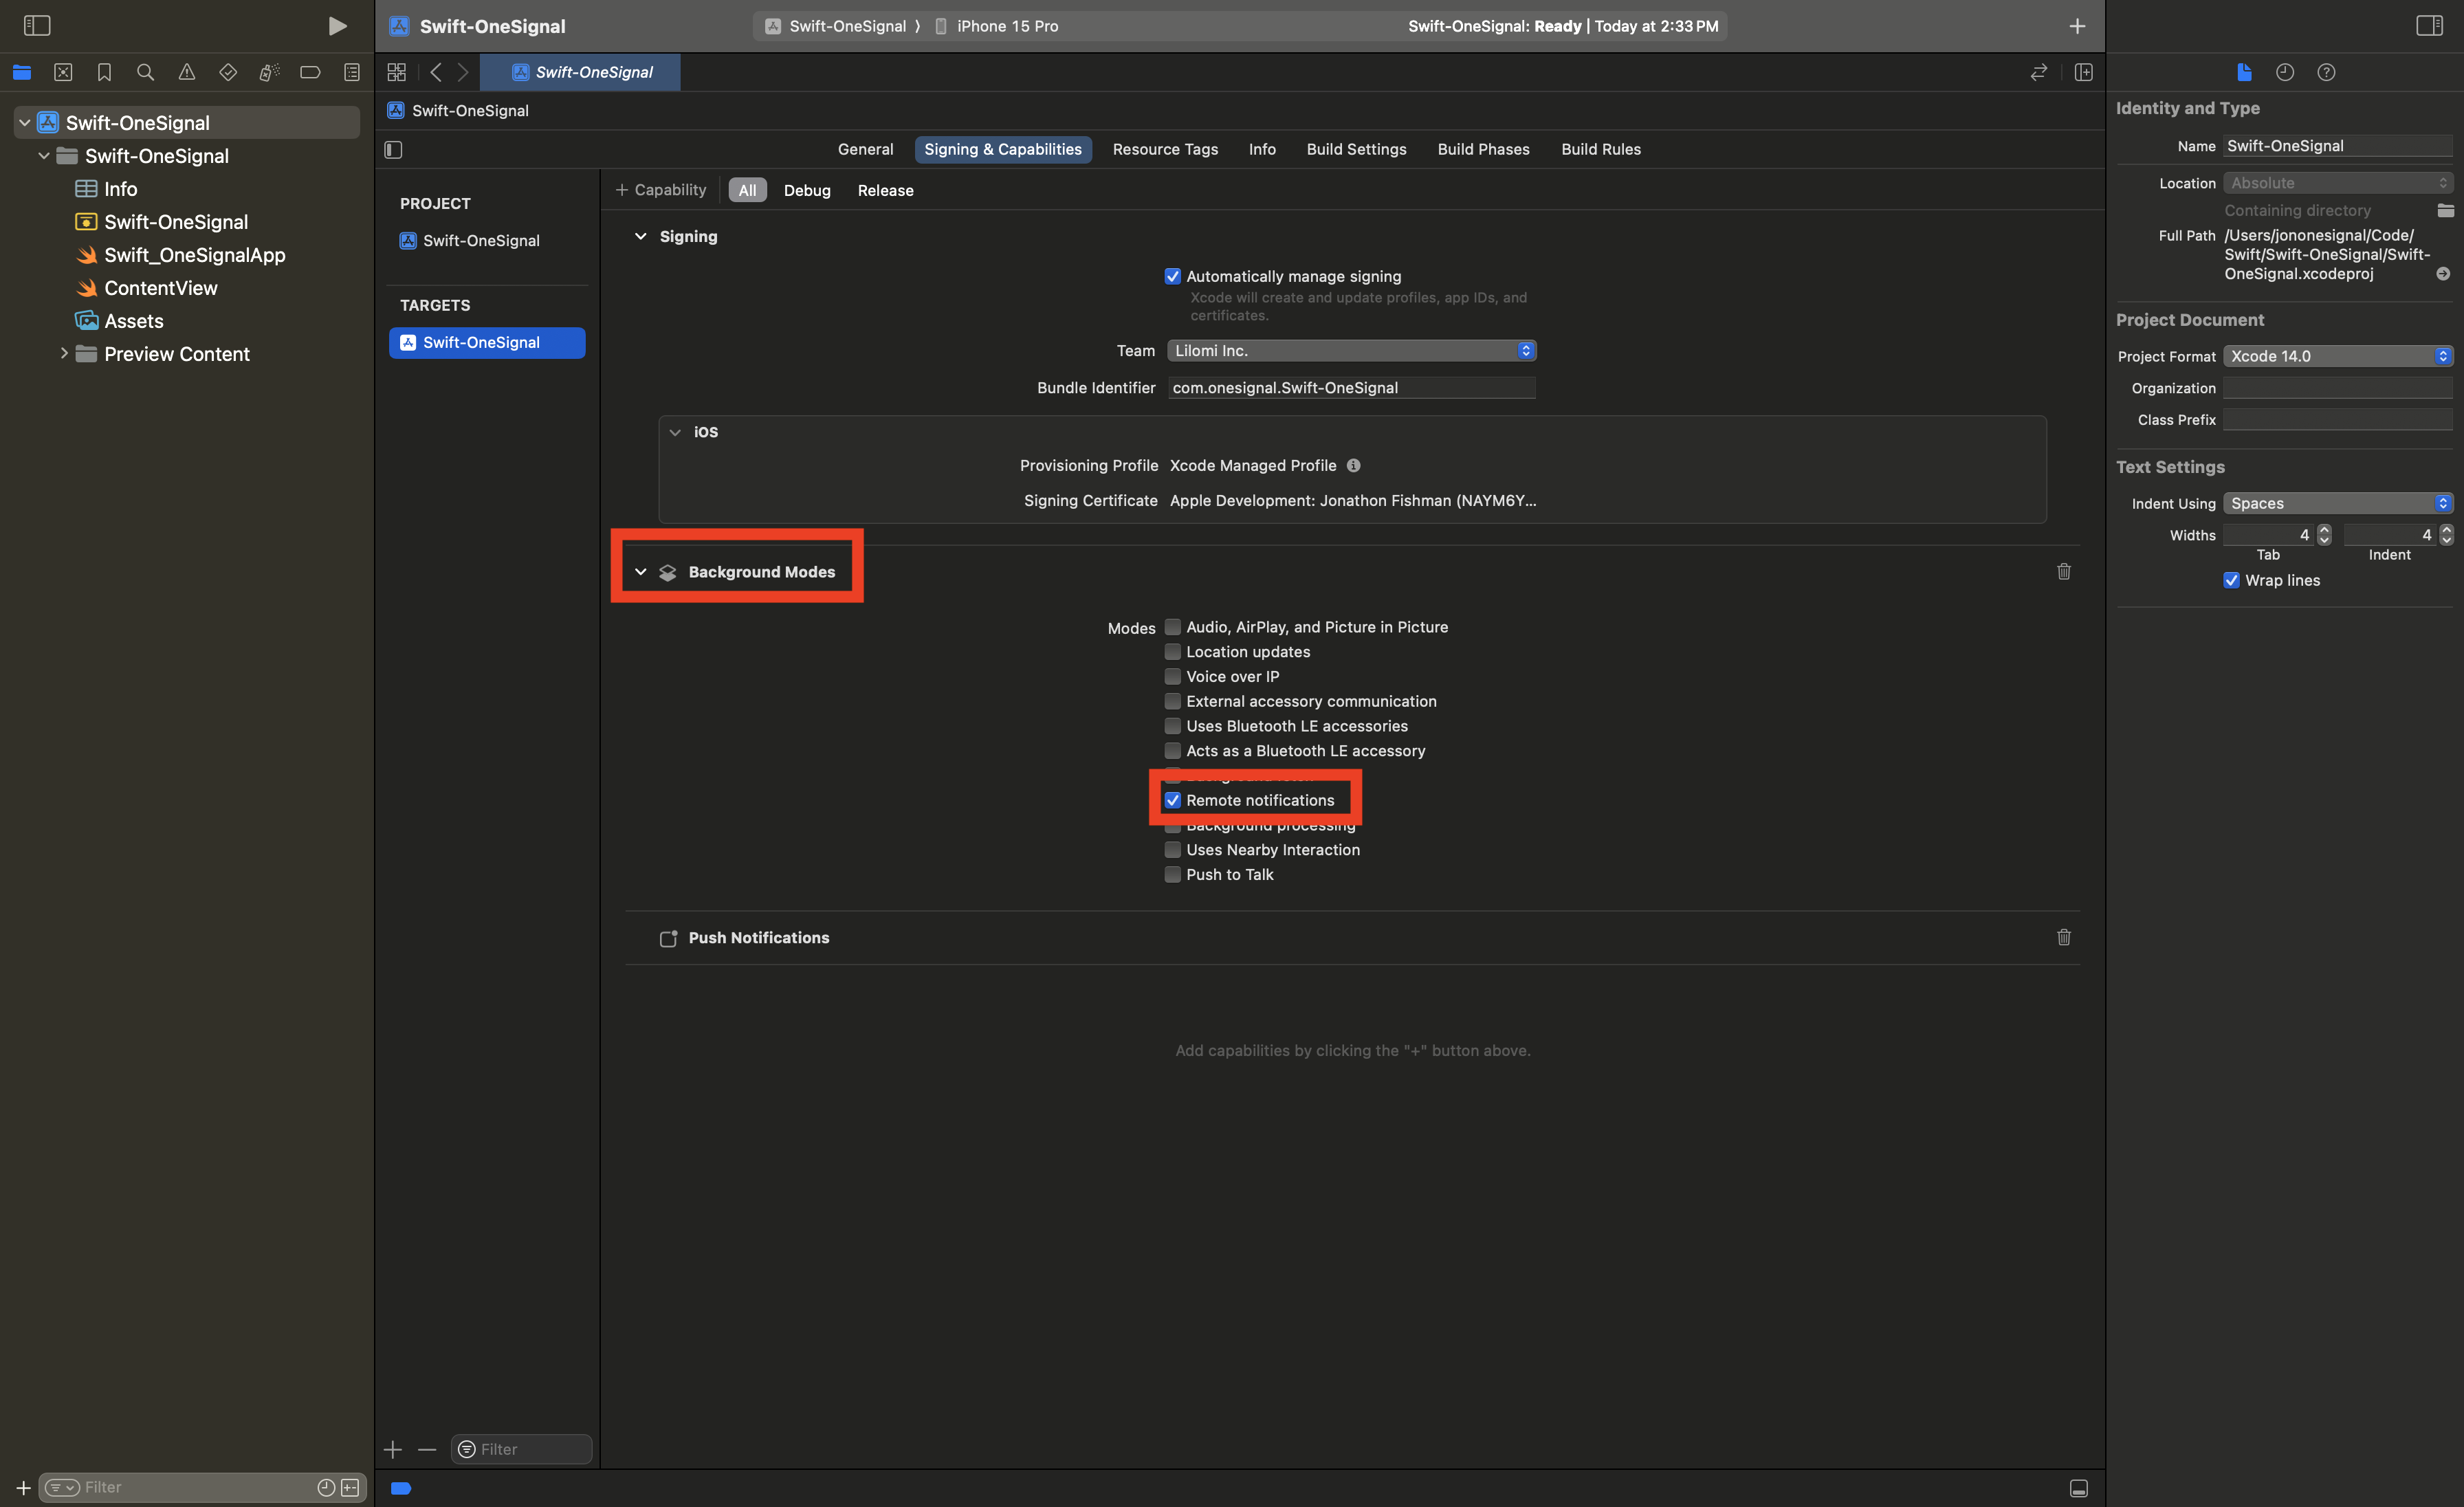Open the Find navigator magnifier icon
Image resolution: width=2464 pixels, height=1507 pixels.
click(145, 72)
